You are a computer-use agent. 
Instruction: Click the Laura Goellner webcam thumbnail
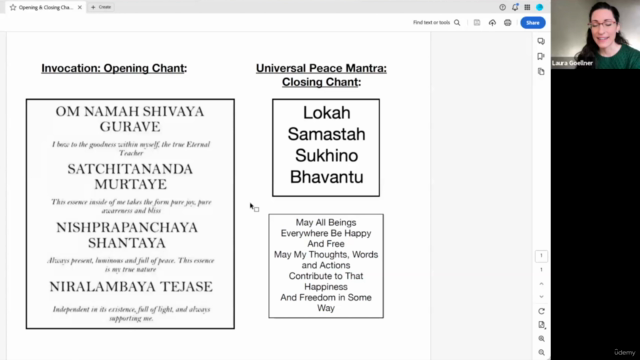[x=596, y=34]
